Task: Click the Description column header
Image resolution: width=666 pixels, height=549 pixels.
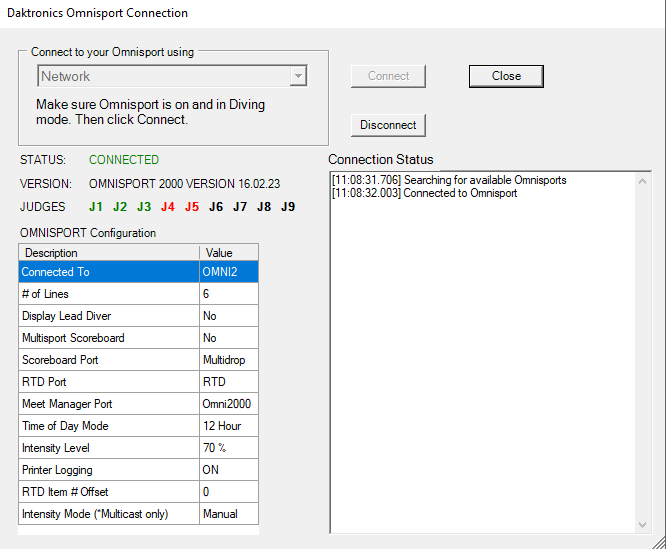Action: 109,253
